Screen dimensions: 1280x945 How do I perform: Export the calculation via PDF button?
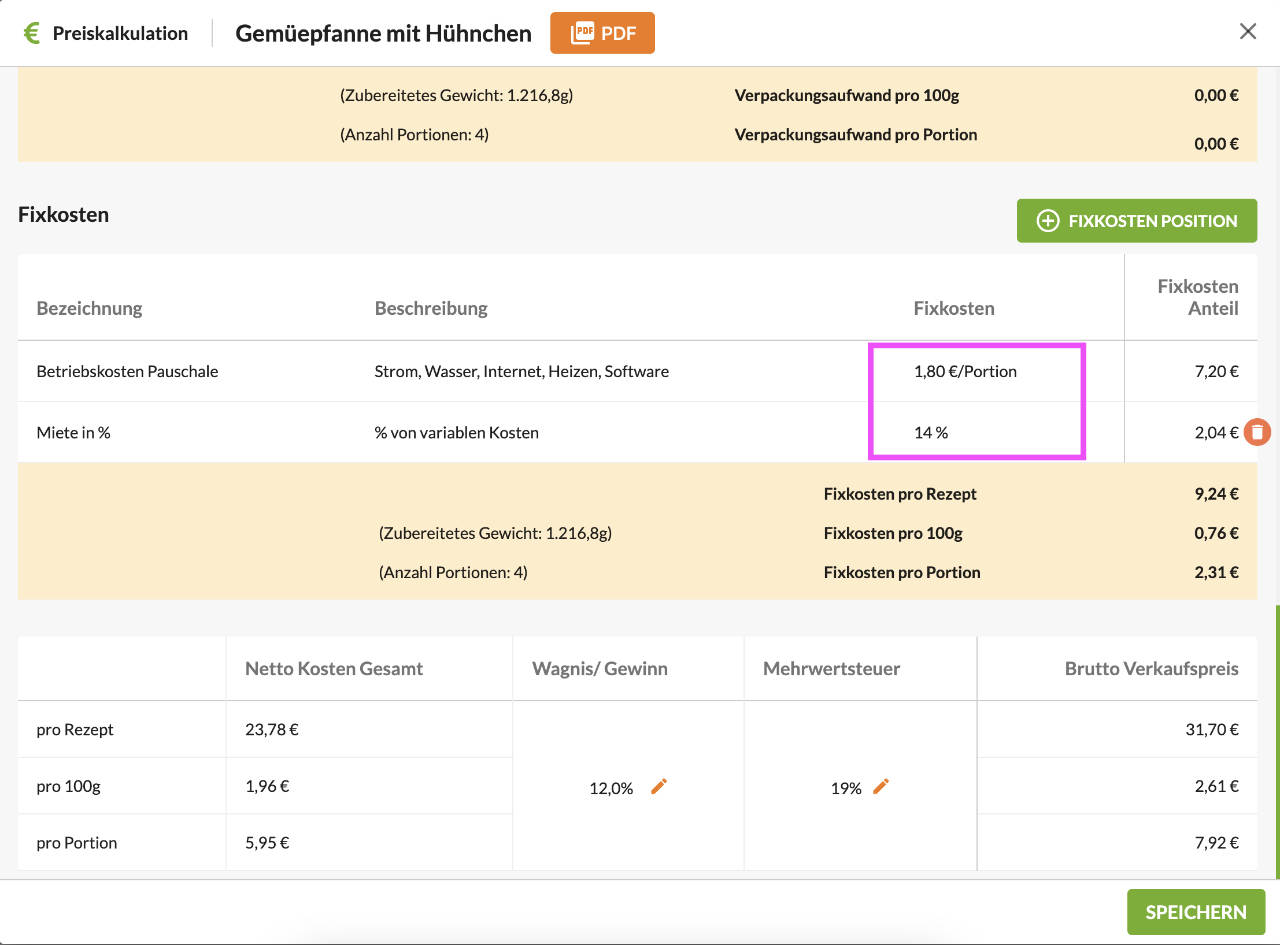602,33
